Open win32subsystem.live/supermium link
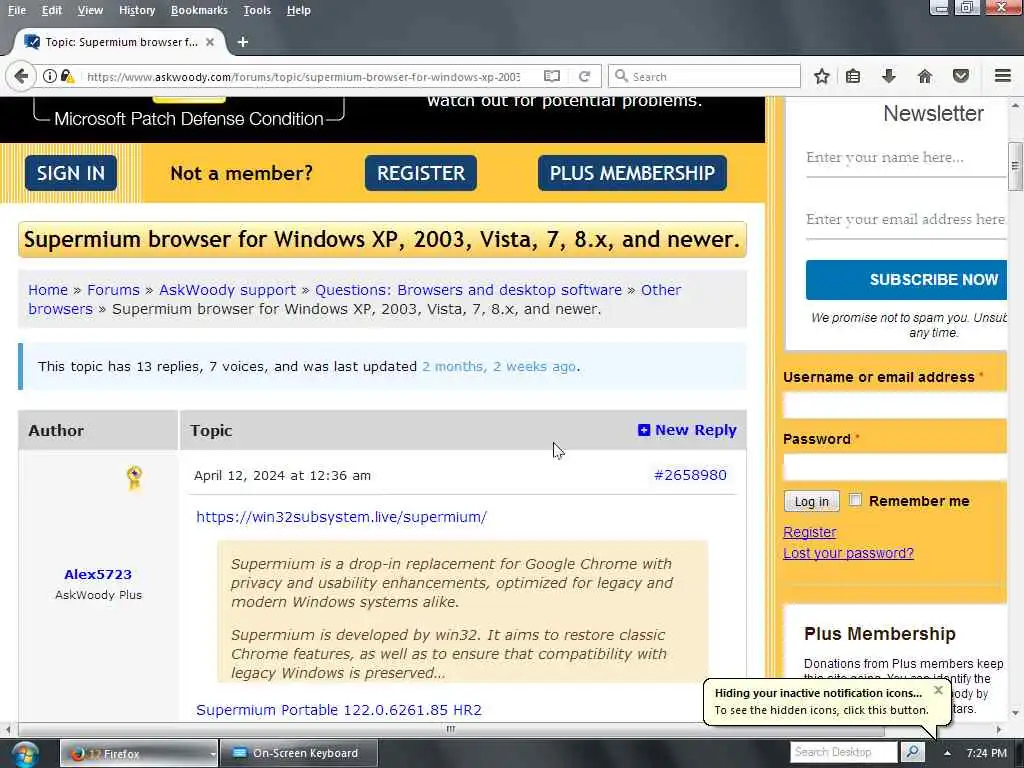Image resolution: width=1024 pixels, height=768 pixels. [342, 517]
